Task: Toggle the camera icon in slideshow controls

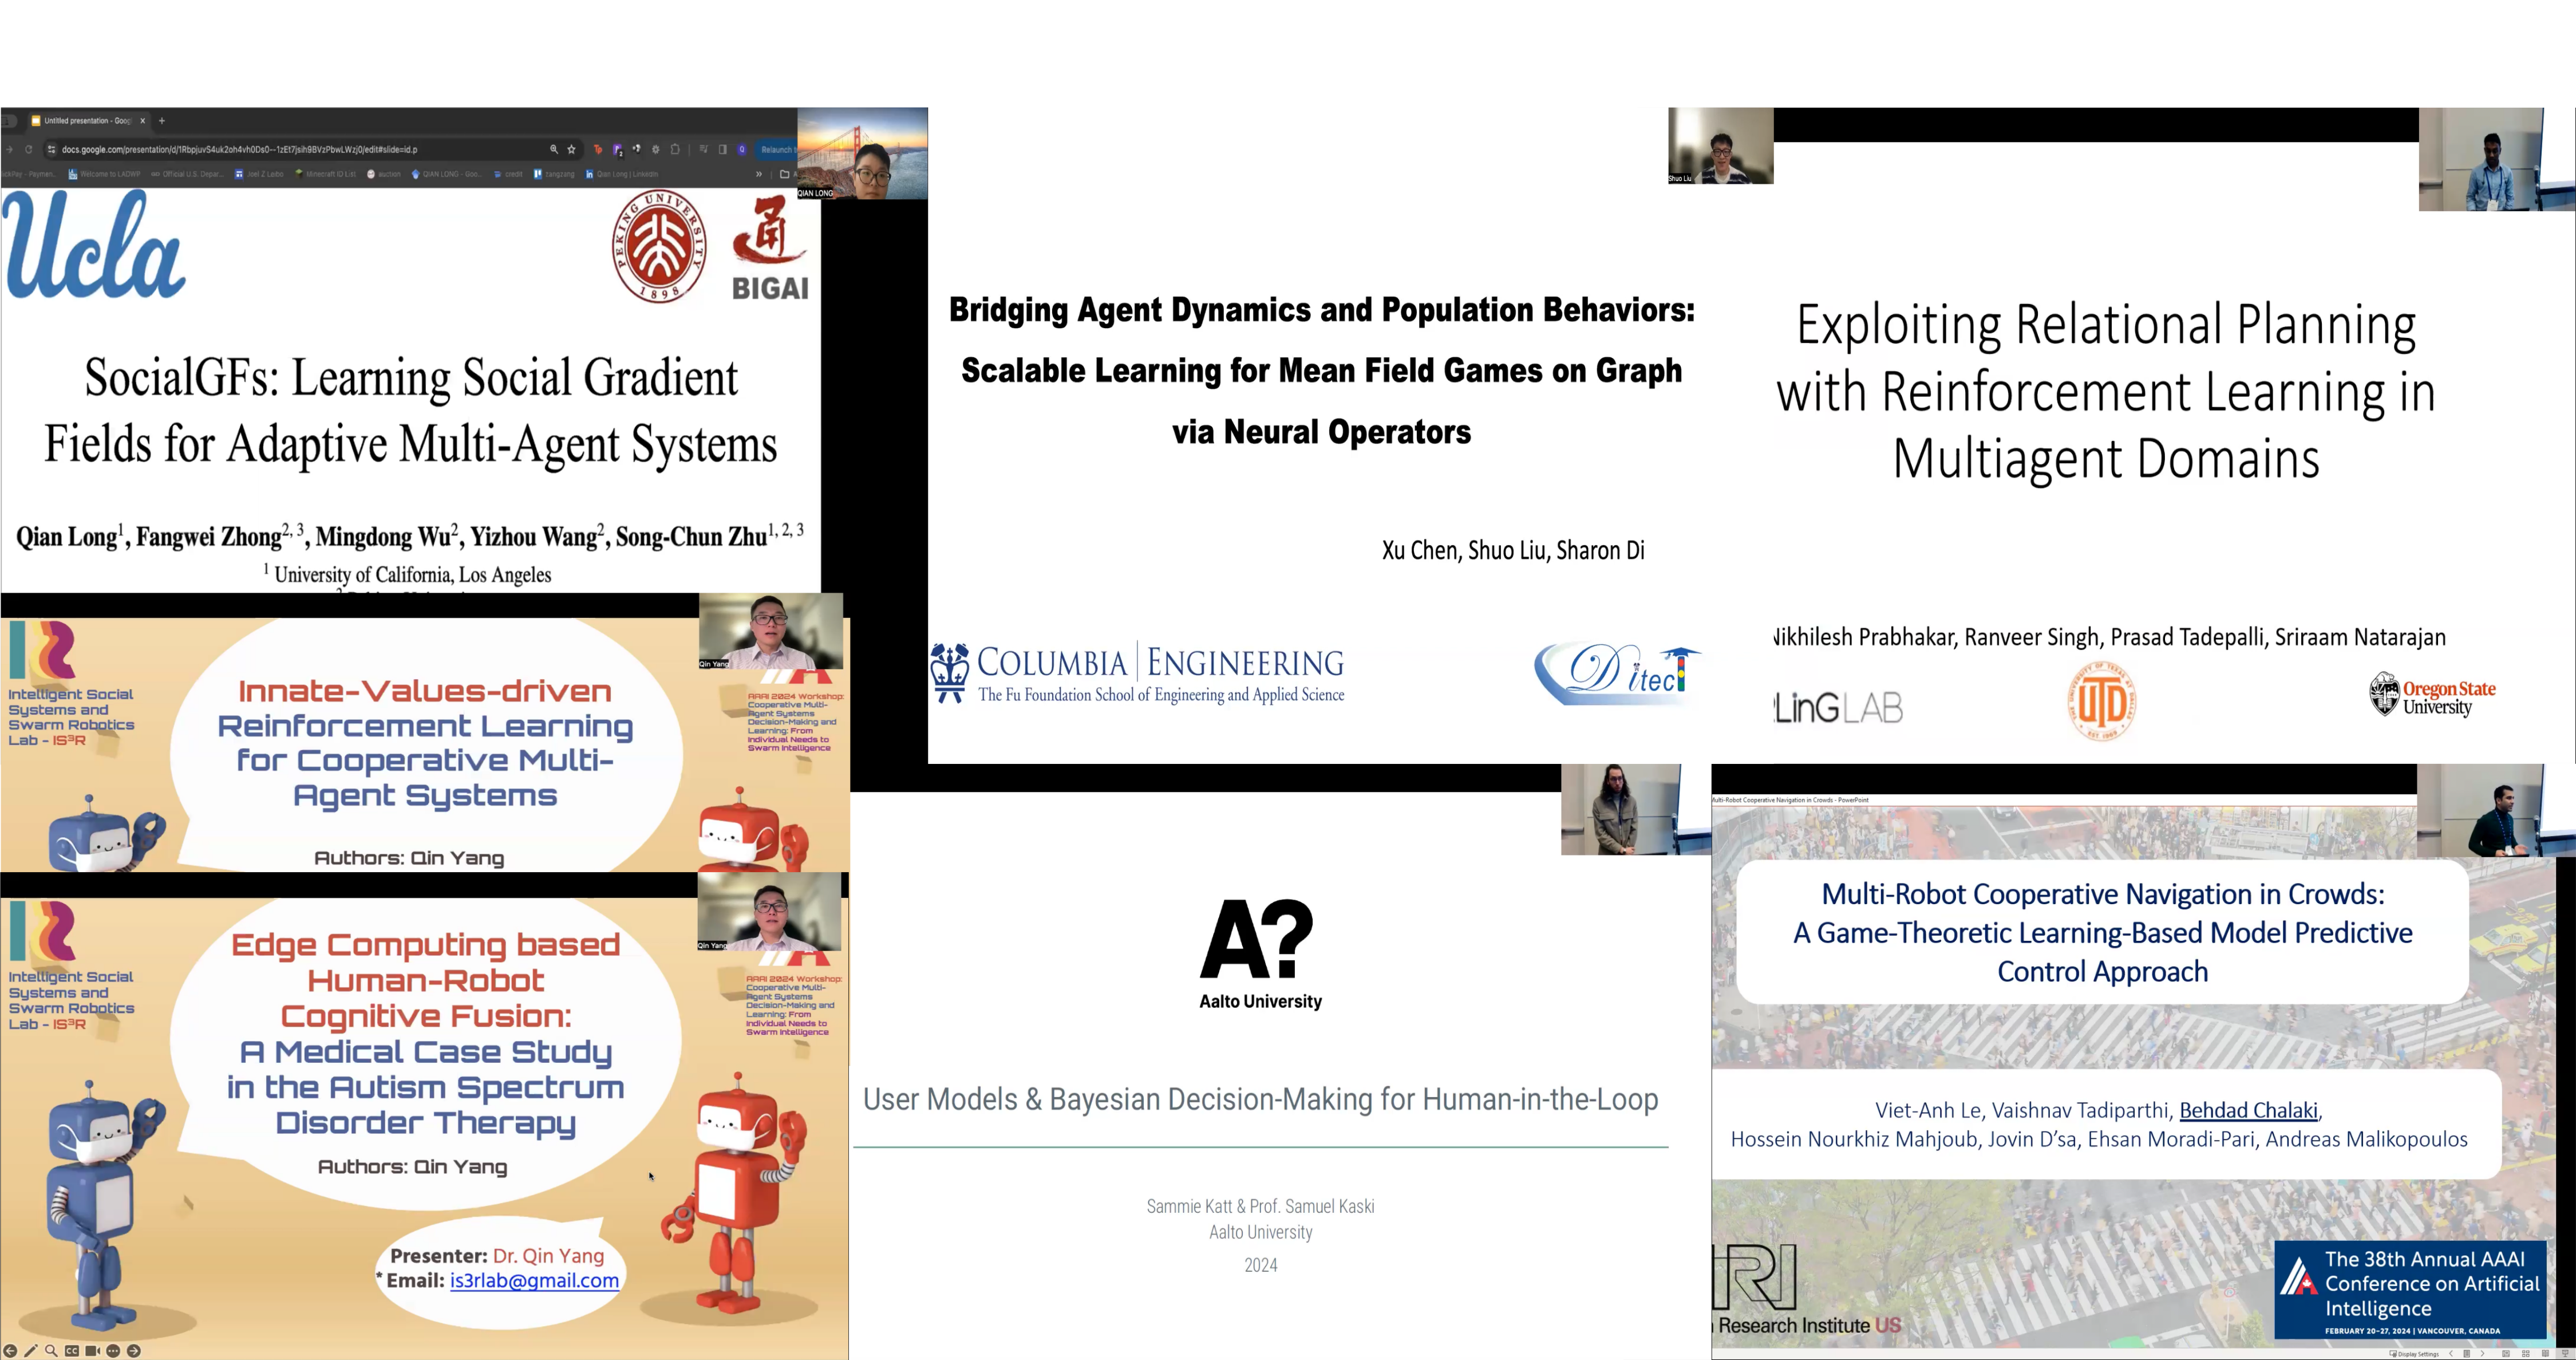Action: (x=92, y=1351)
